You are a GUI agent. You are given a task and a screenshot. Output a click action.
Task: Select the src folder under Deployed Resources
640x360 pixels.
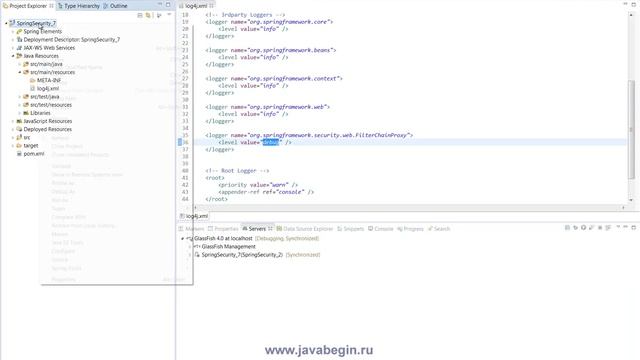click(27, 138)
